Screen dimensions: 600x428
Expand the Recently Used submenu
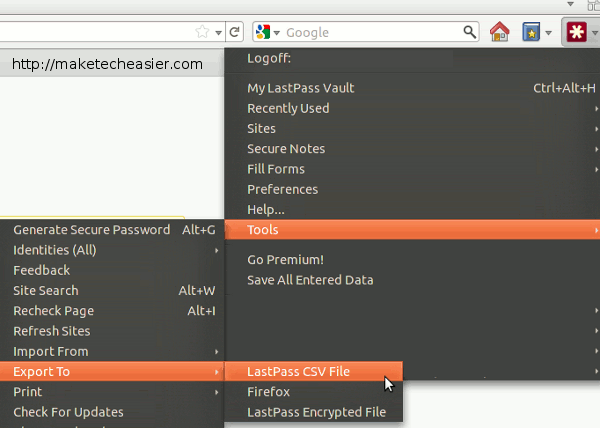click(x=412, y=109)
